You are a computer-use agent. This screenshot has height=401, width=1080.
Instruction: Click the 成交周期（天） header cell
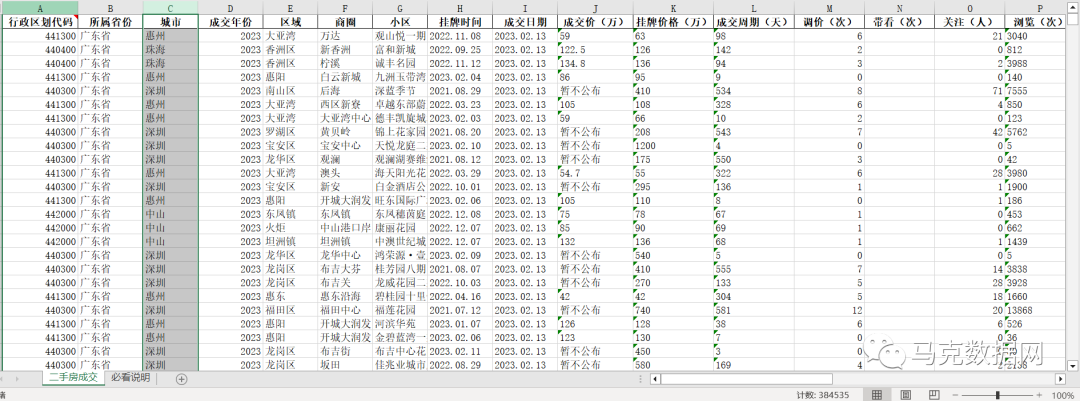(754, 21)
